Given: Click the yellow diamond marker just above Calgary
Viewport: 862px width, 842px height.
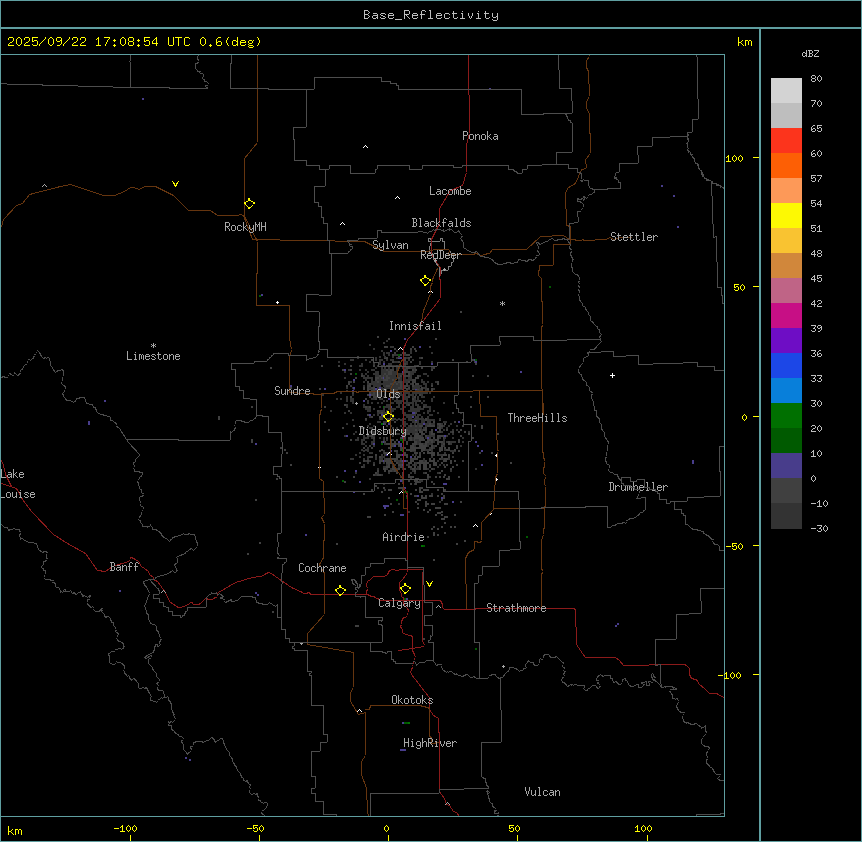Looking at the screenshot, I should (x=405, y=588).
